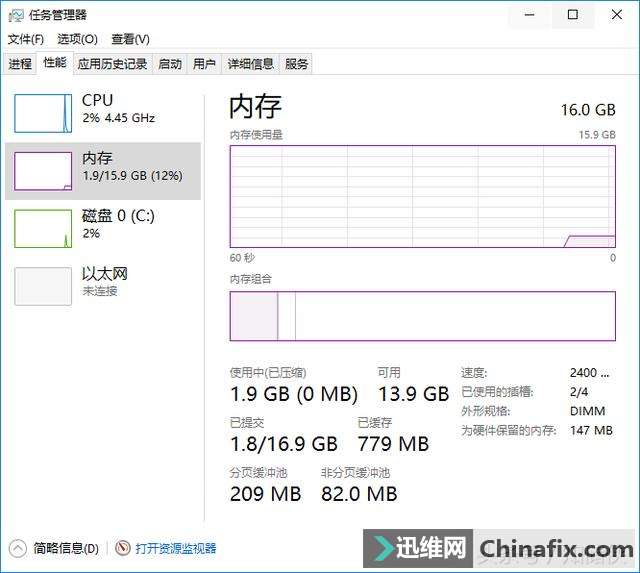The width and height of the screenshot is (640, 573).
Task: Switch to the 进程 tab
Action: (20, 64)
